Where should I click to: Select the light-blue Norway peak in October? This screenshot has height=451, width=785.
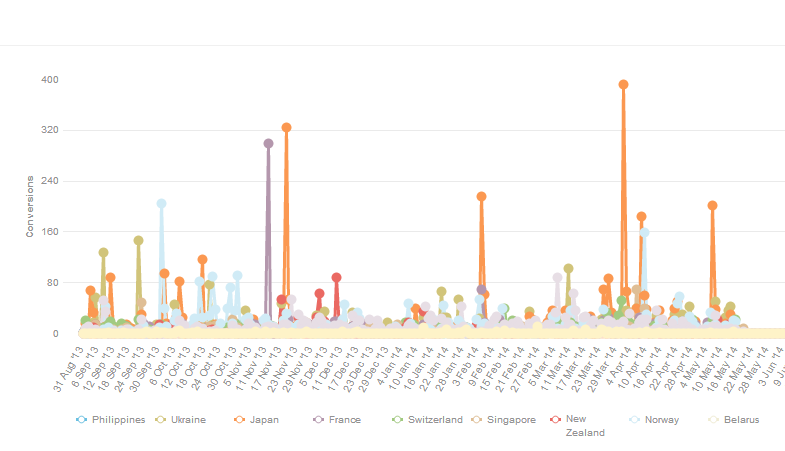tap(161, 203)
